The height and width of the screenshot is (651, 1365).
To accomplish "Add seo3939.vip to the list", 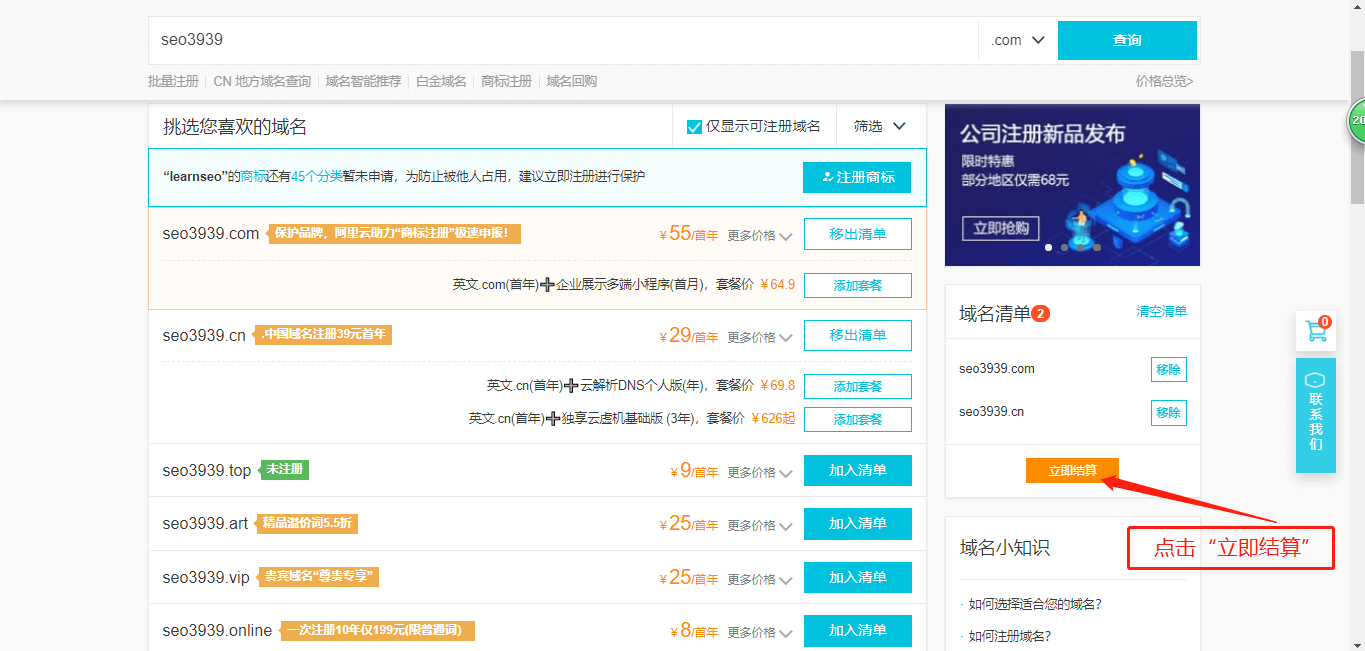I will pyautogui.click(x=857, y=577).
